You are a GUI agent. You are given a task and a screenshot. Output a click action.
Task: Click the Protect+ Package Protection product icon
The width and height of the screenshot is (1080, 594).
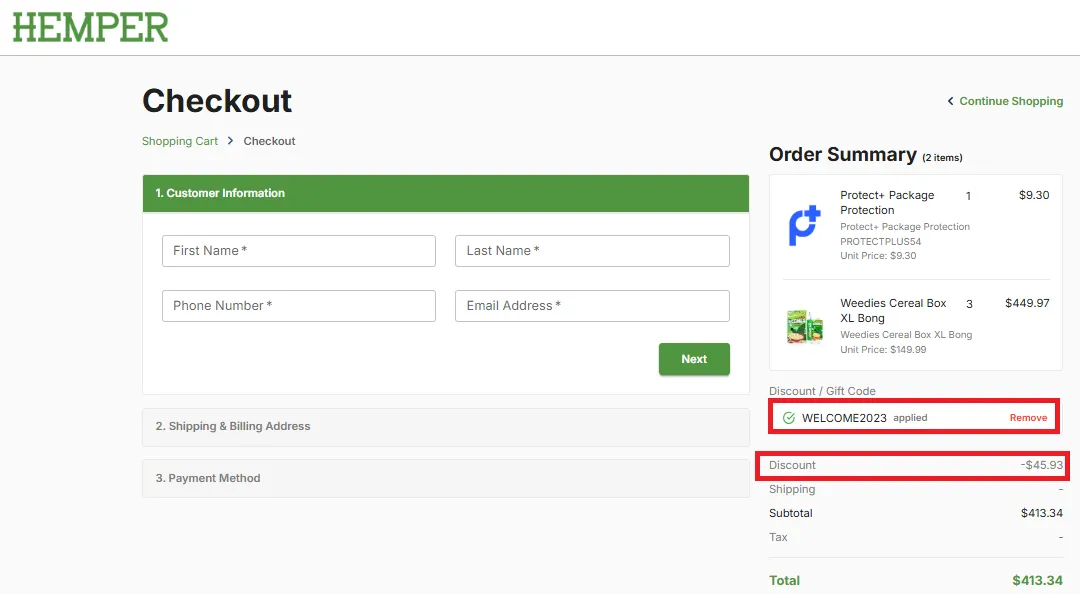click(804, 225)
